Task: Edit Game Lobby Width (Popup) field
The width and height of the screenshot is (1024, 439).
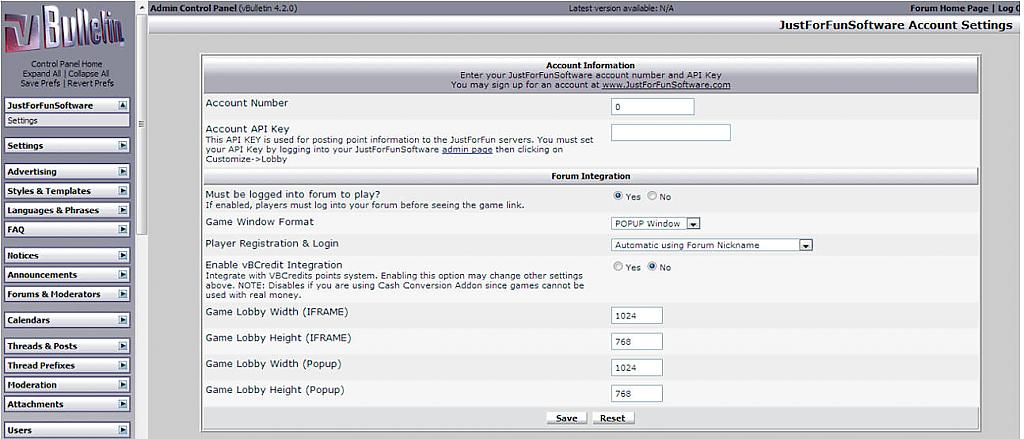Action: pos(637,367)
